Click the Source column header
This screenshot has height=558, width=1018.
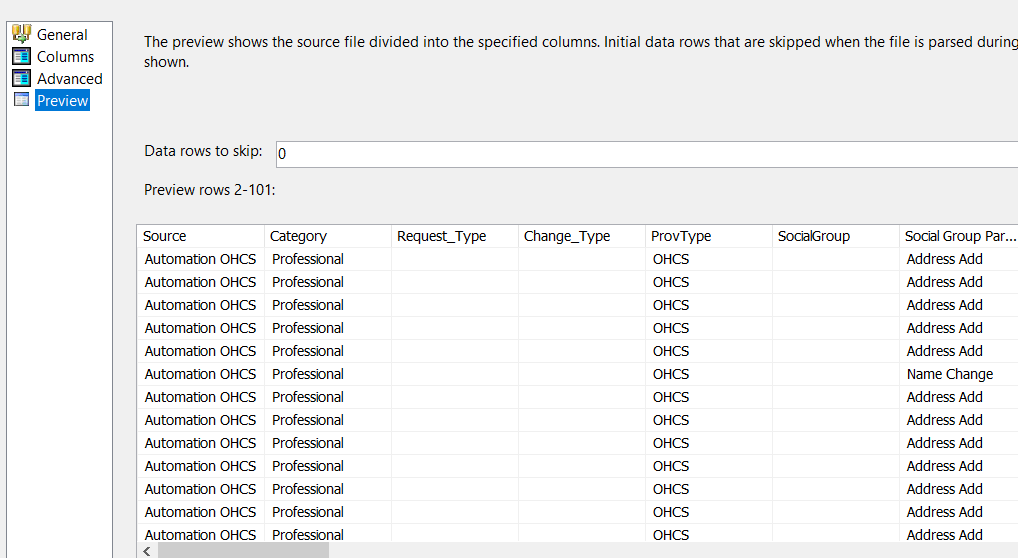(x=200, y=236)
